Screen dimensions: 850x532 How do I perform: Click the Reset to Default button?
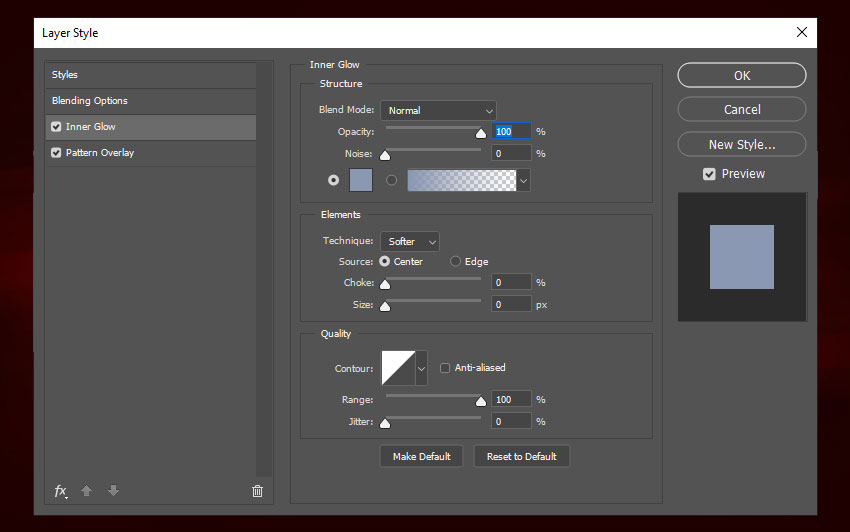521,456
